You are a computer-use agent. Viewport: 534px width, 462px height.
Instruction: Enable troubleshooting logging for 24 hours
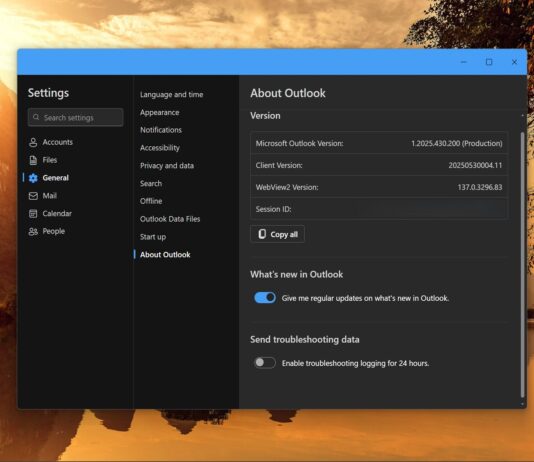pyautogui.click(x=265, y=363)
